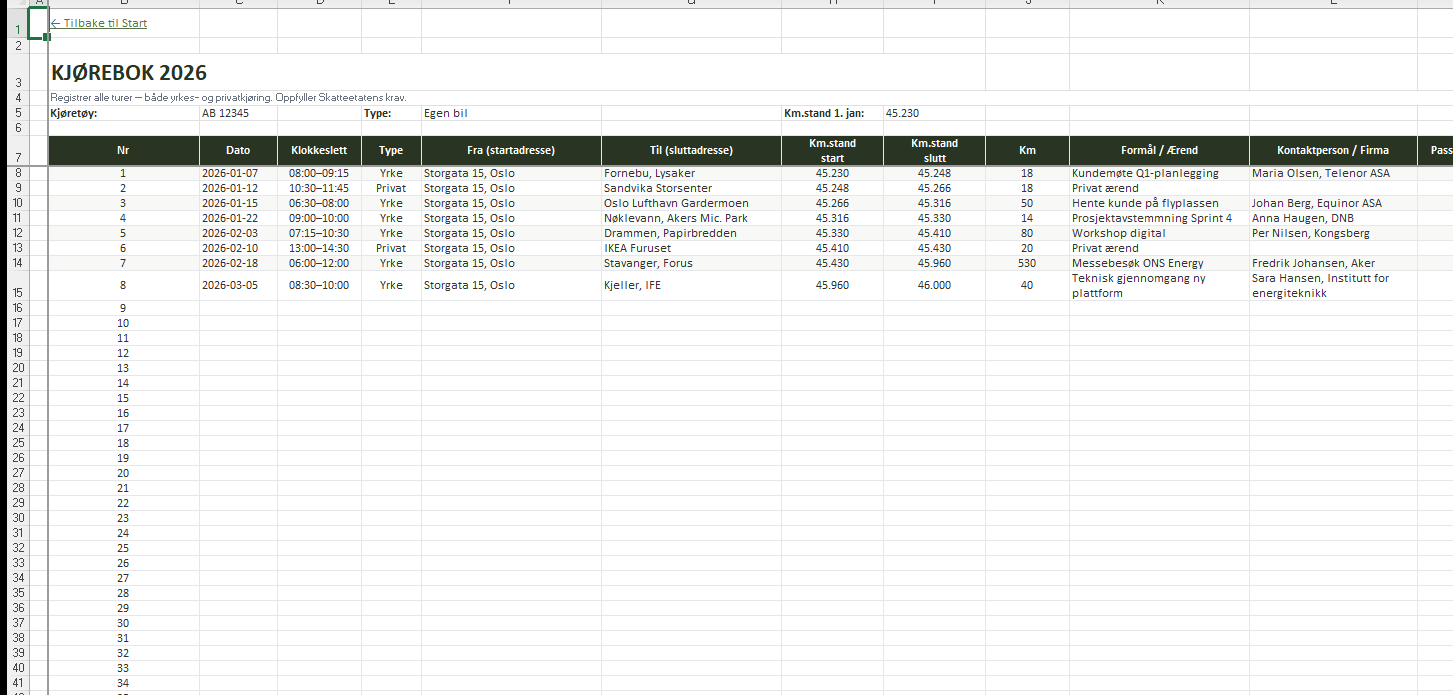Select the "Formål / Ærend" header cell
This screenshot has height=695, width=1453.
(1158, 151)
